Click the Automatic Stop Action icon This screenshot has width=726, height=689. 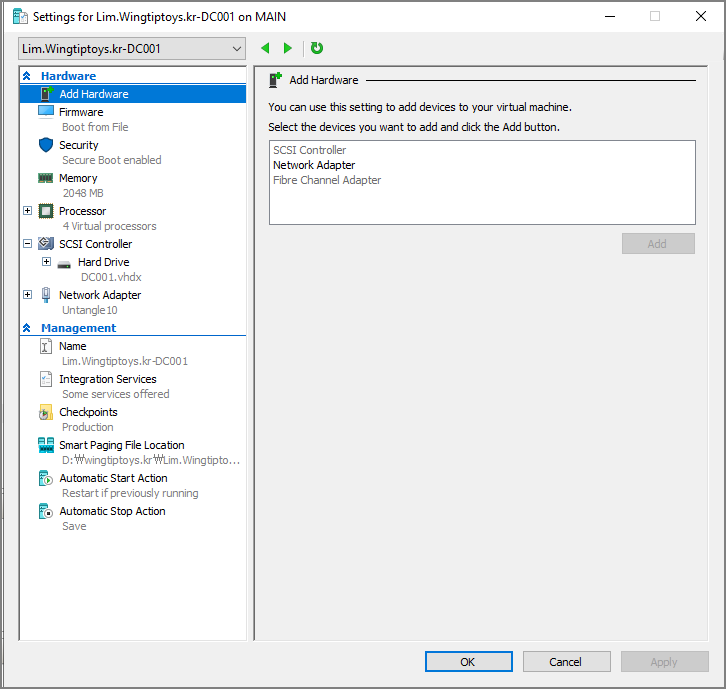(45, 511)
